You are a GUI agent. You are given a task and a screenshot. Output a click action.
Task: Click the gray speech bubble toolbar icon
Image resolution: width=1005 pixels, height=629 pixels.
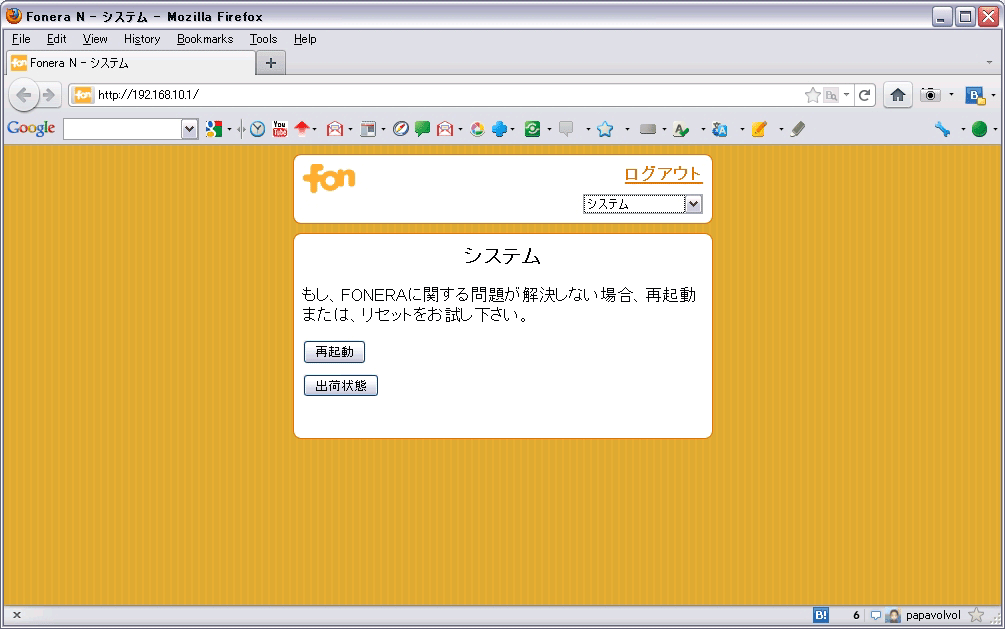pos(566,129)
